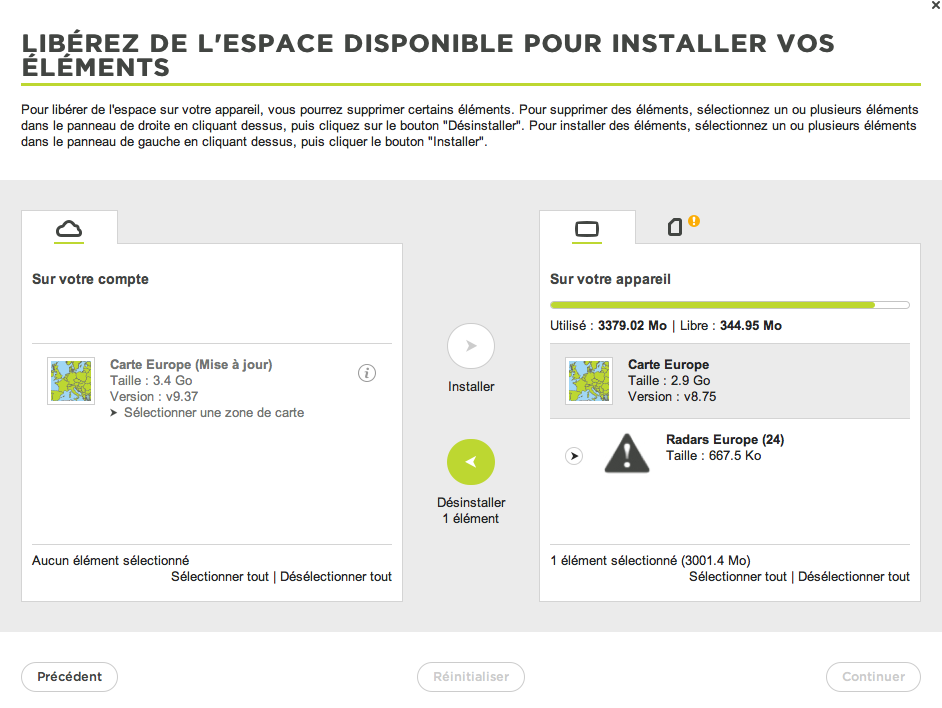Viewport: 942px width, 708px height.
Task: Click the Continuer button
Action: click(874, 677)
